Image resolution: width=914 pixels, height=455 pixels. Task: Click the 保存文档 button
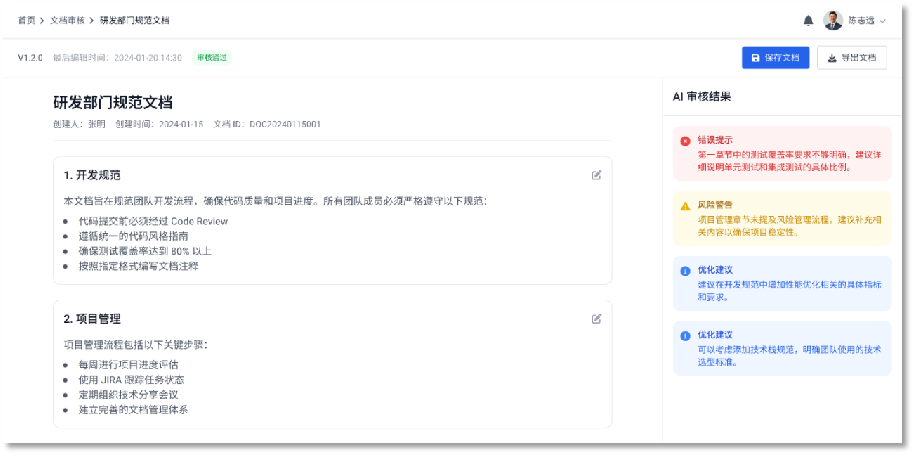[775, 58]
